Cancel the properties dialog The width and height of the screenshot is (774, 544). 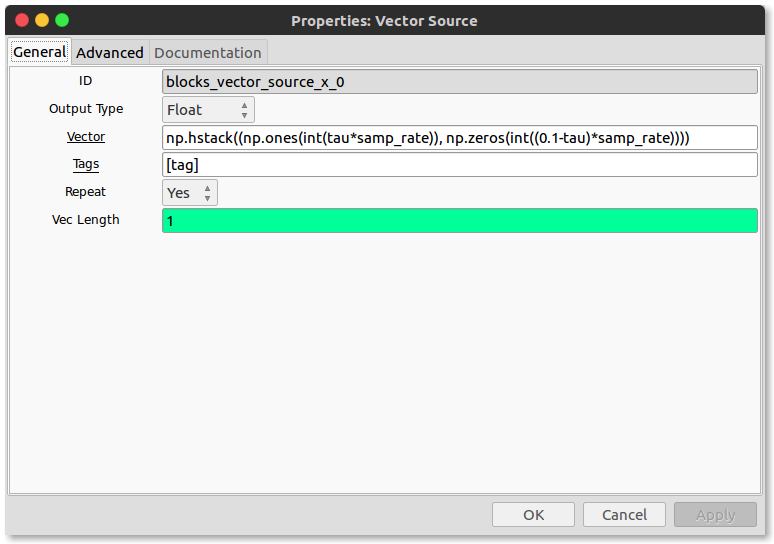point(624,515)
